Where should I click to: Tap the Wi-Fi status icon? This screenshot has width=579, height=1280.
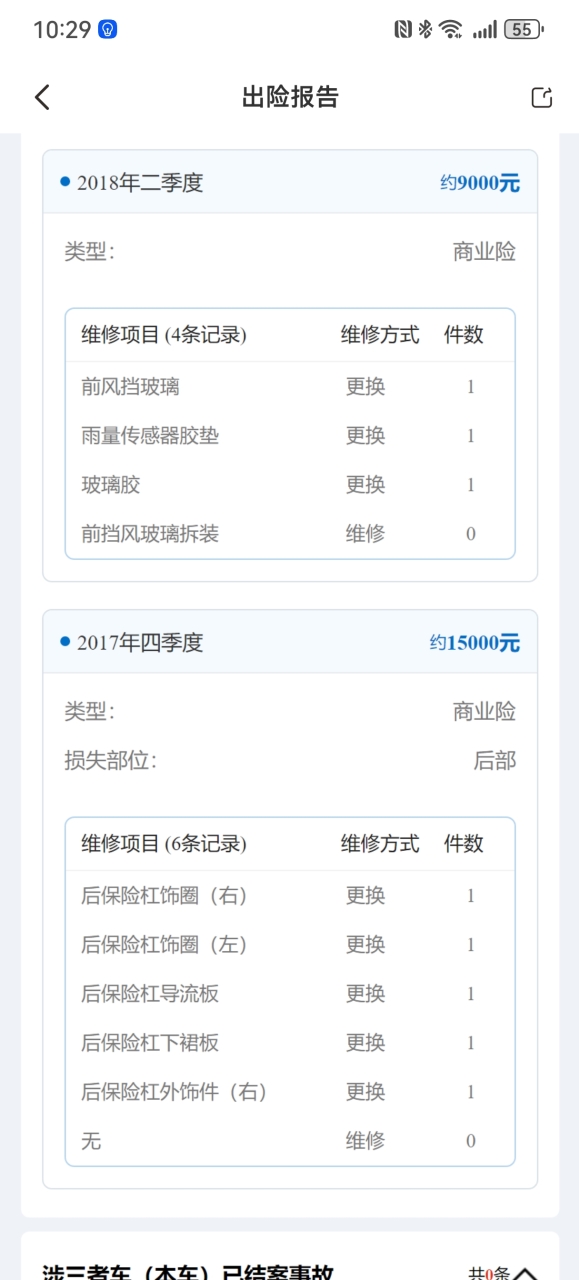[x=452, y=30]
